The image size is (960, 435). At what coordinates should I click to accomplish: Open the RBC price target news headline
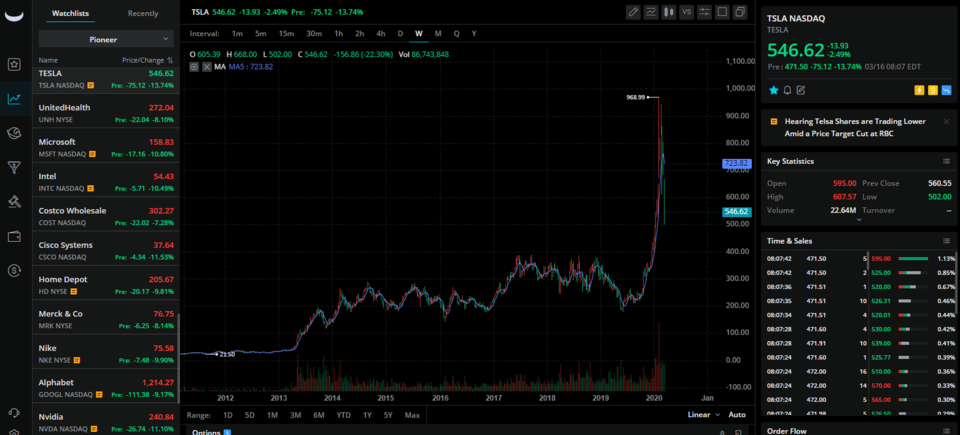(x=855, y=127)
